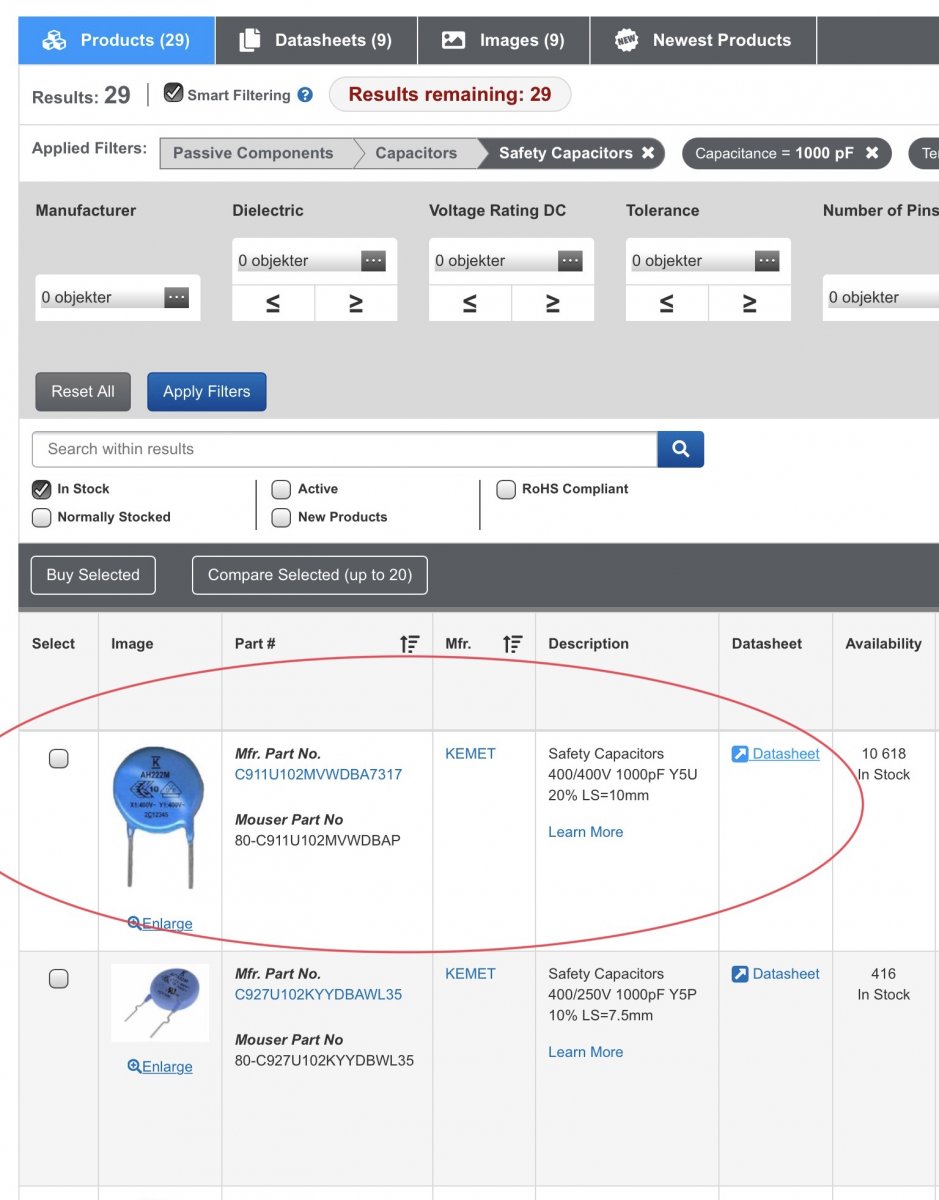Enlarge the C927U102KYYDBAWL35 image
The width and height of the screenshot is (939, 1200).
(x=160, y=1067)
